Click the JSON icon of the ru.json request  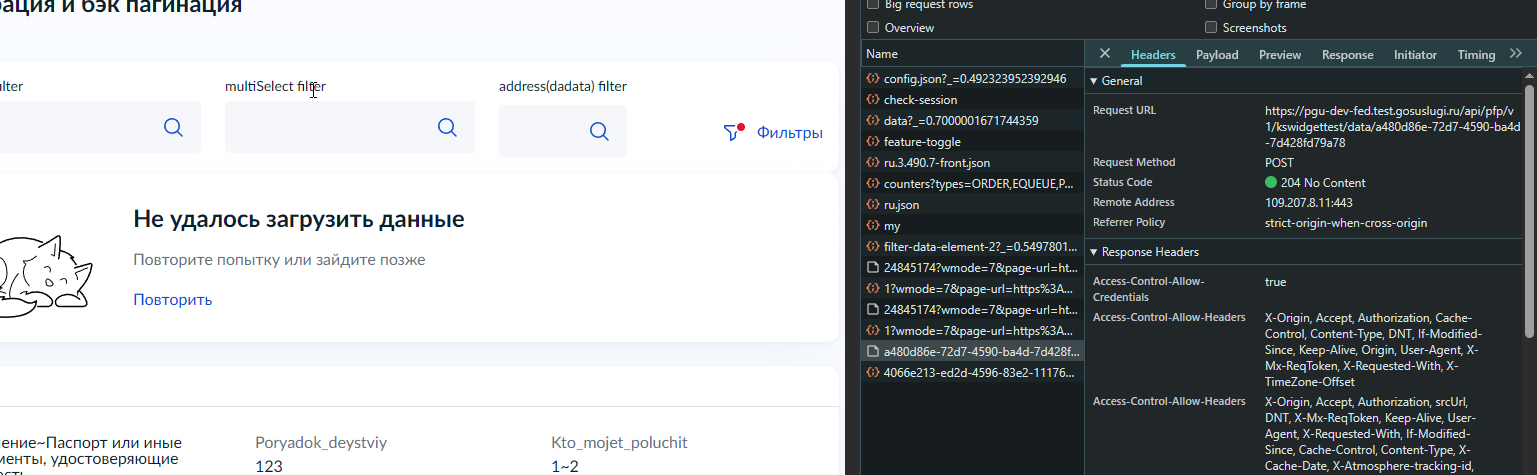873,204
